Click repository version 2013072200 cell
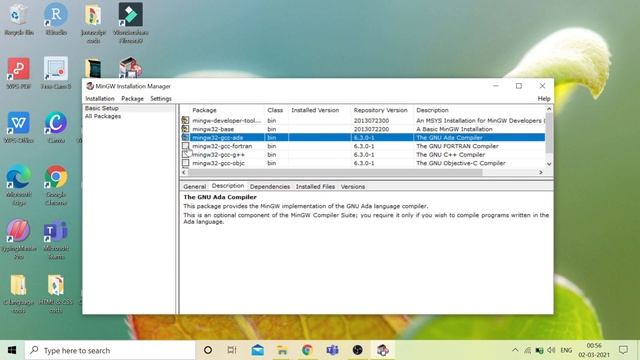Screen dimensions: 640x360 (371, 129)
